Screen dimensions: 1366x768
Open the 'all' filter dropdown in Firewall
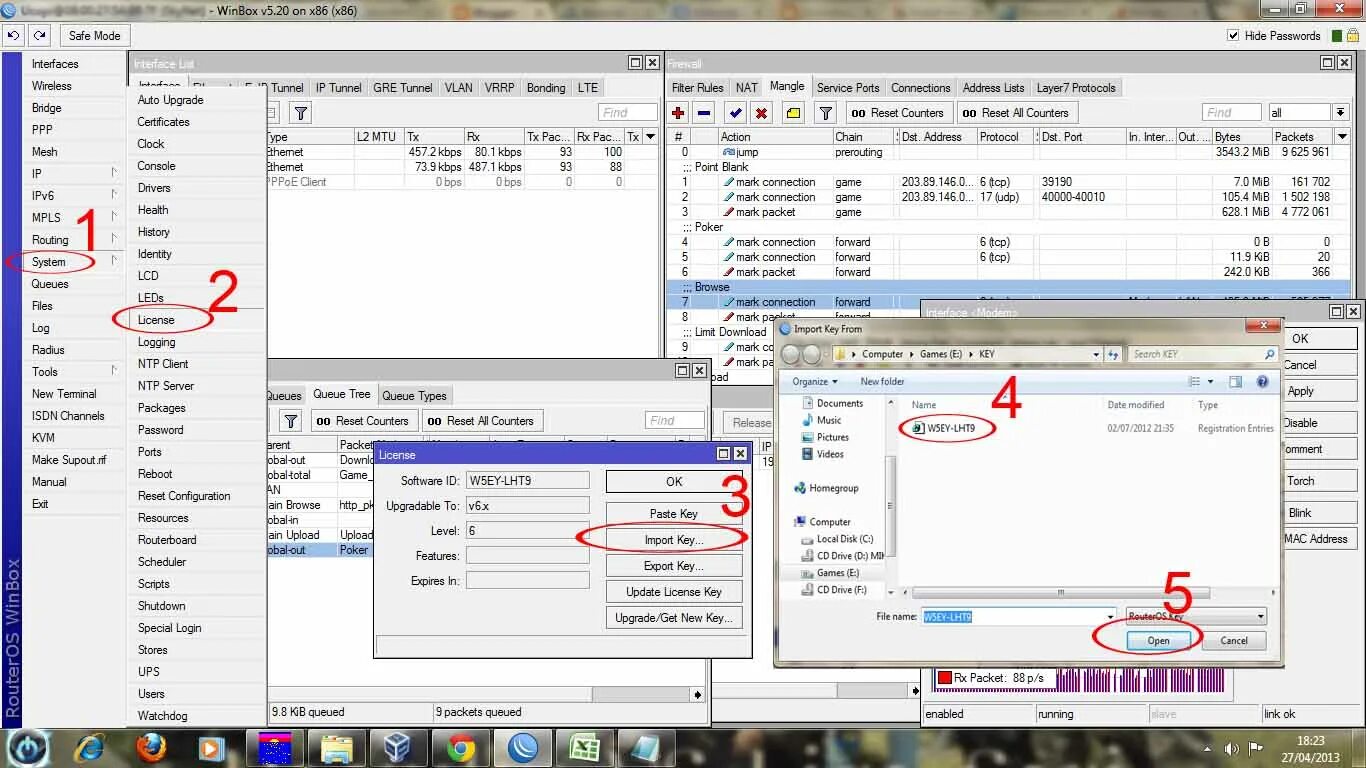click(x=1340, y=113)
